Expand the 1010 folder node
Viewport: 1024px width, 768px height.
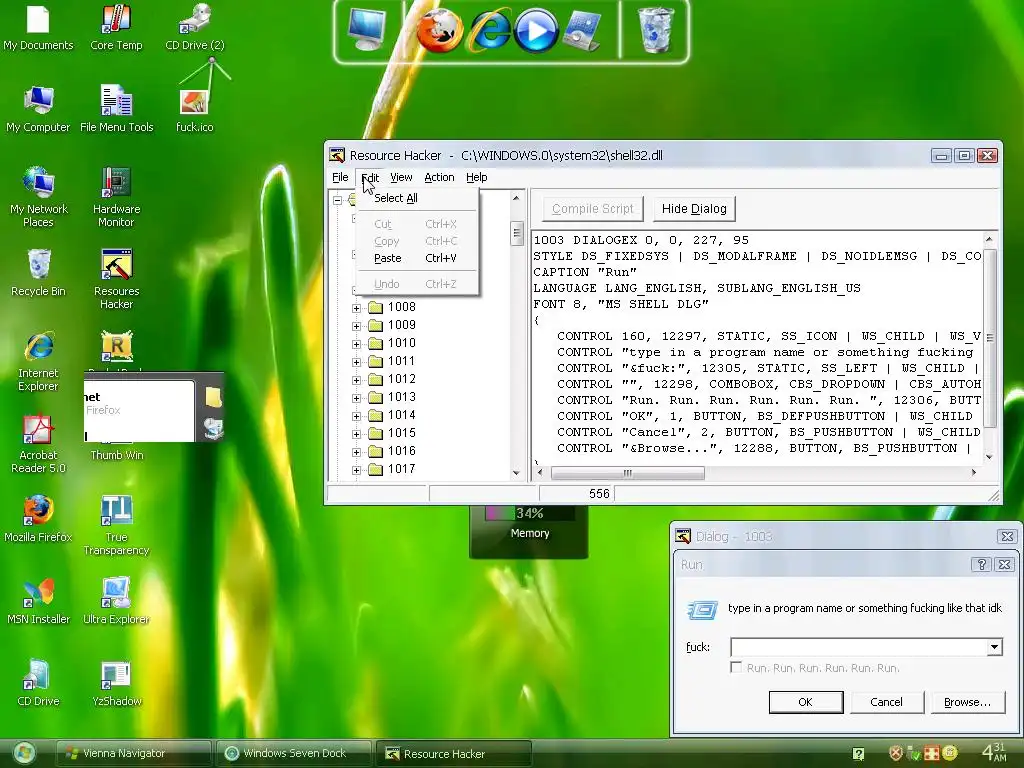point(356,344)
